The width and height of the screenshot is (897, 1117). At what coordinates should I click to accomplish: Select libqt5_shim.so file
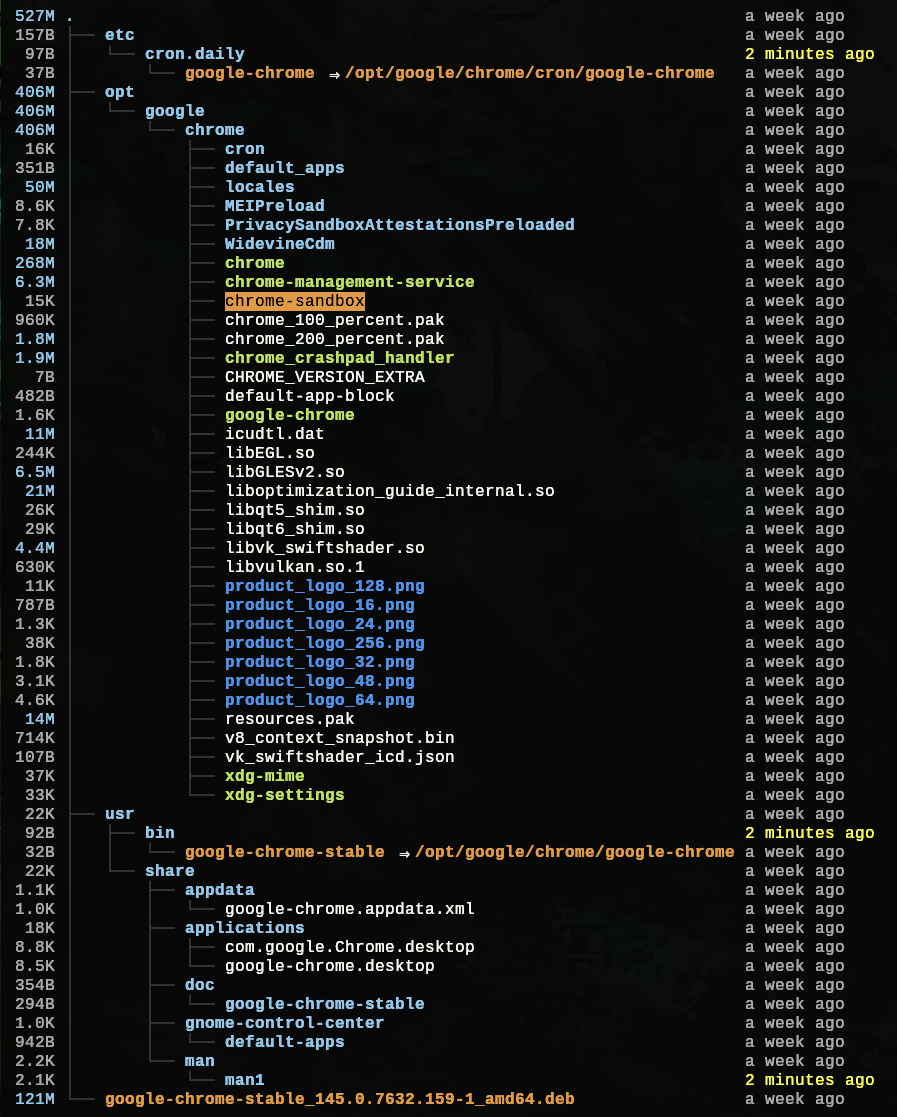[x=294, y=510]
